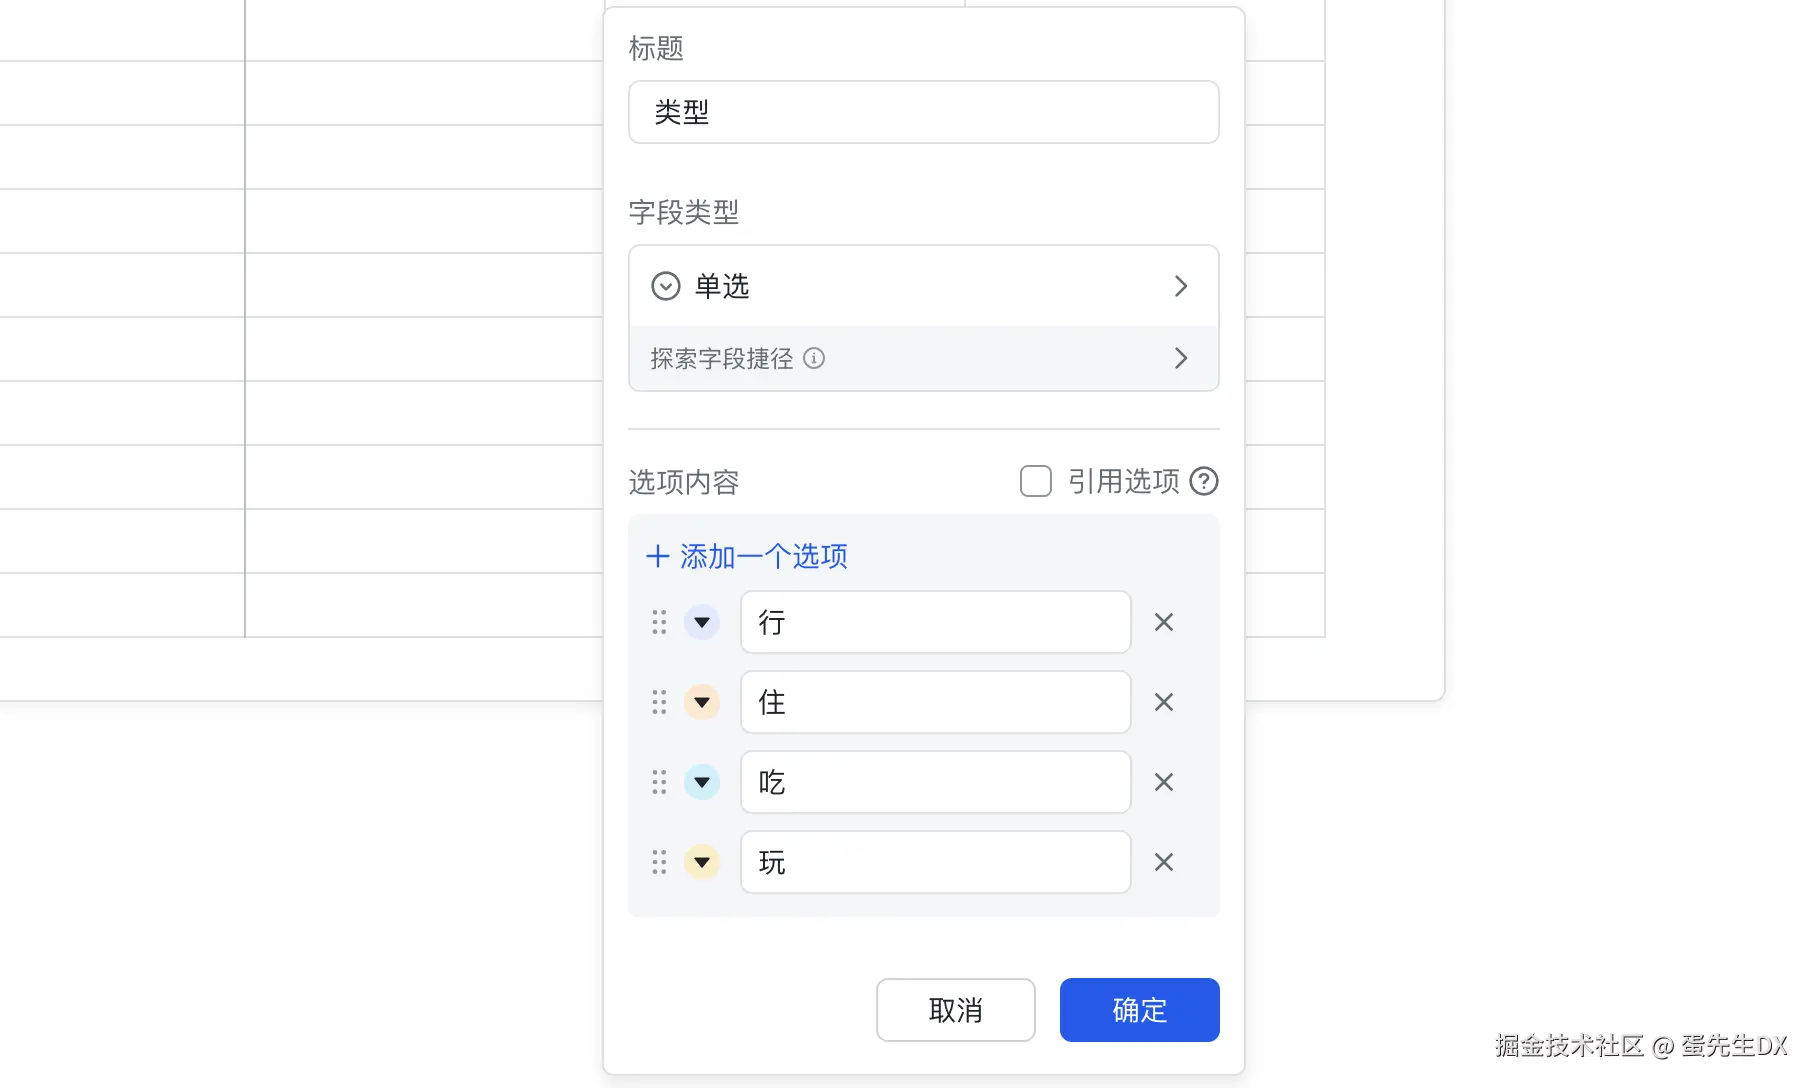1816x1088 pixels.
Task: Open color dropdown for 行 option
Action: (x=702, y=622)
